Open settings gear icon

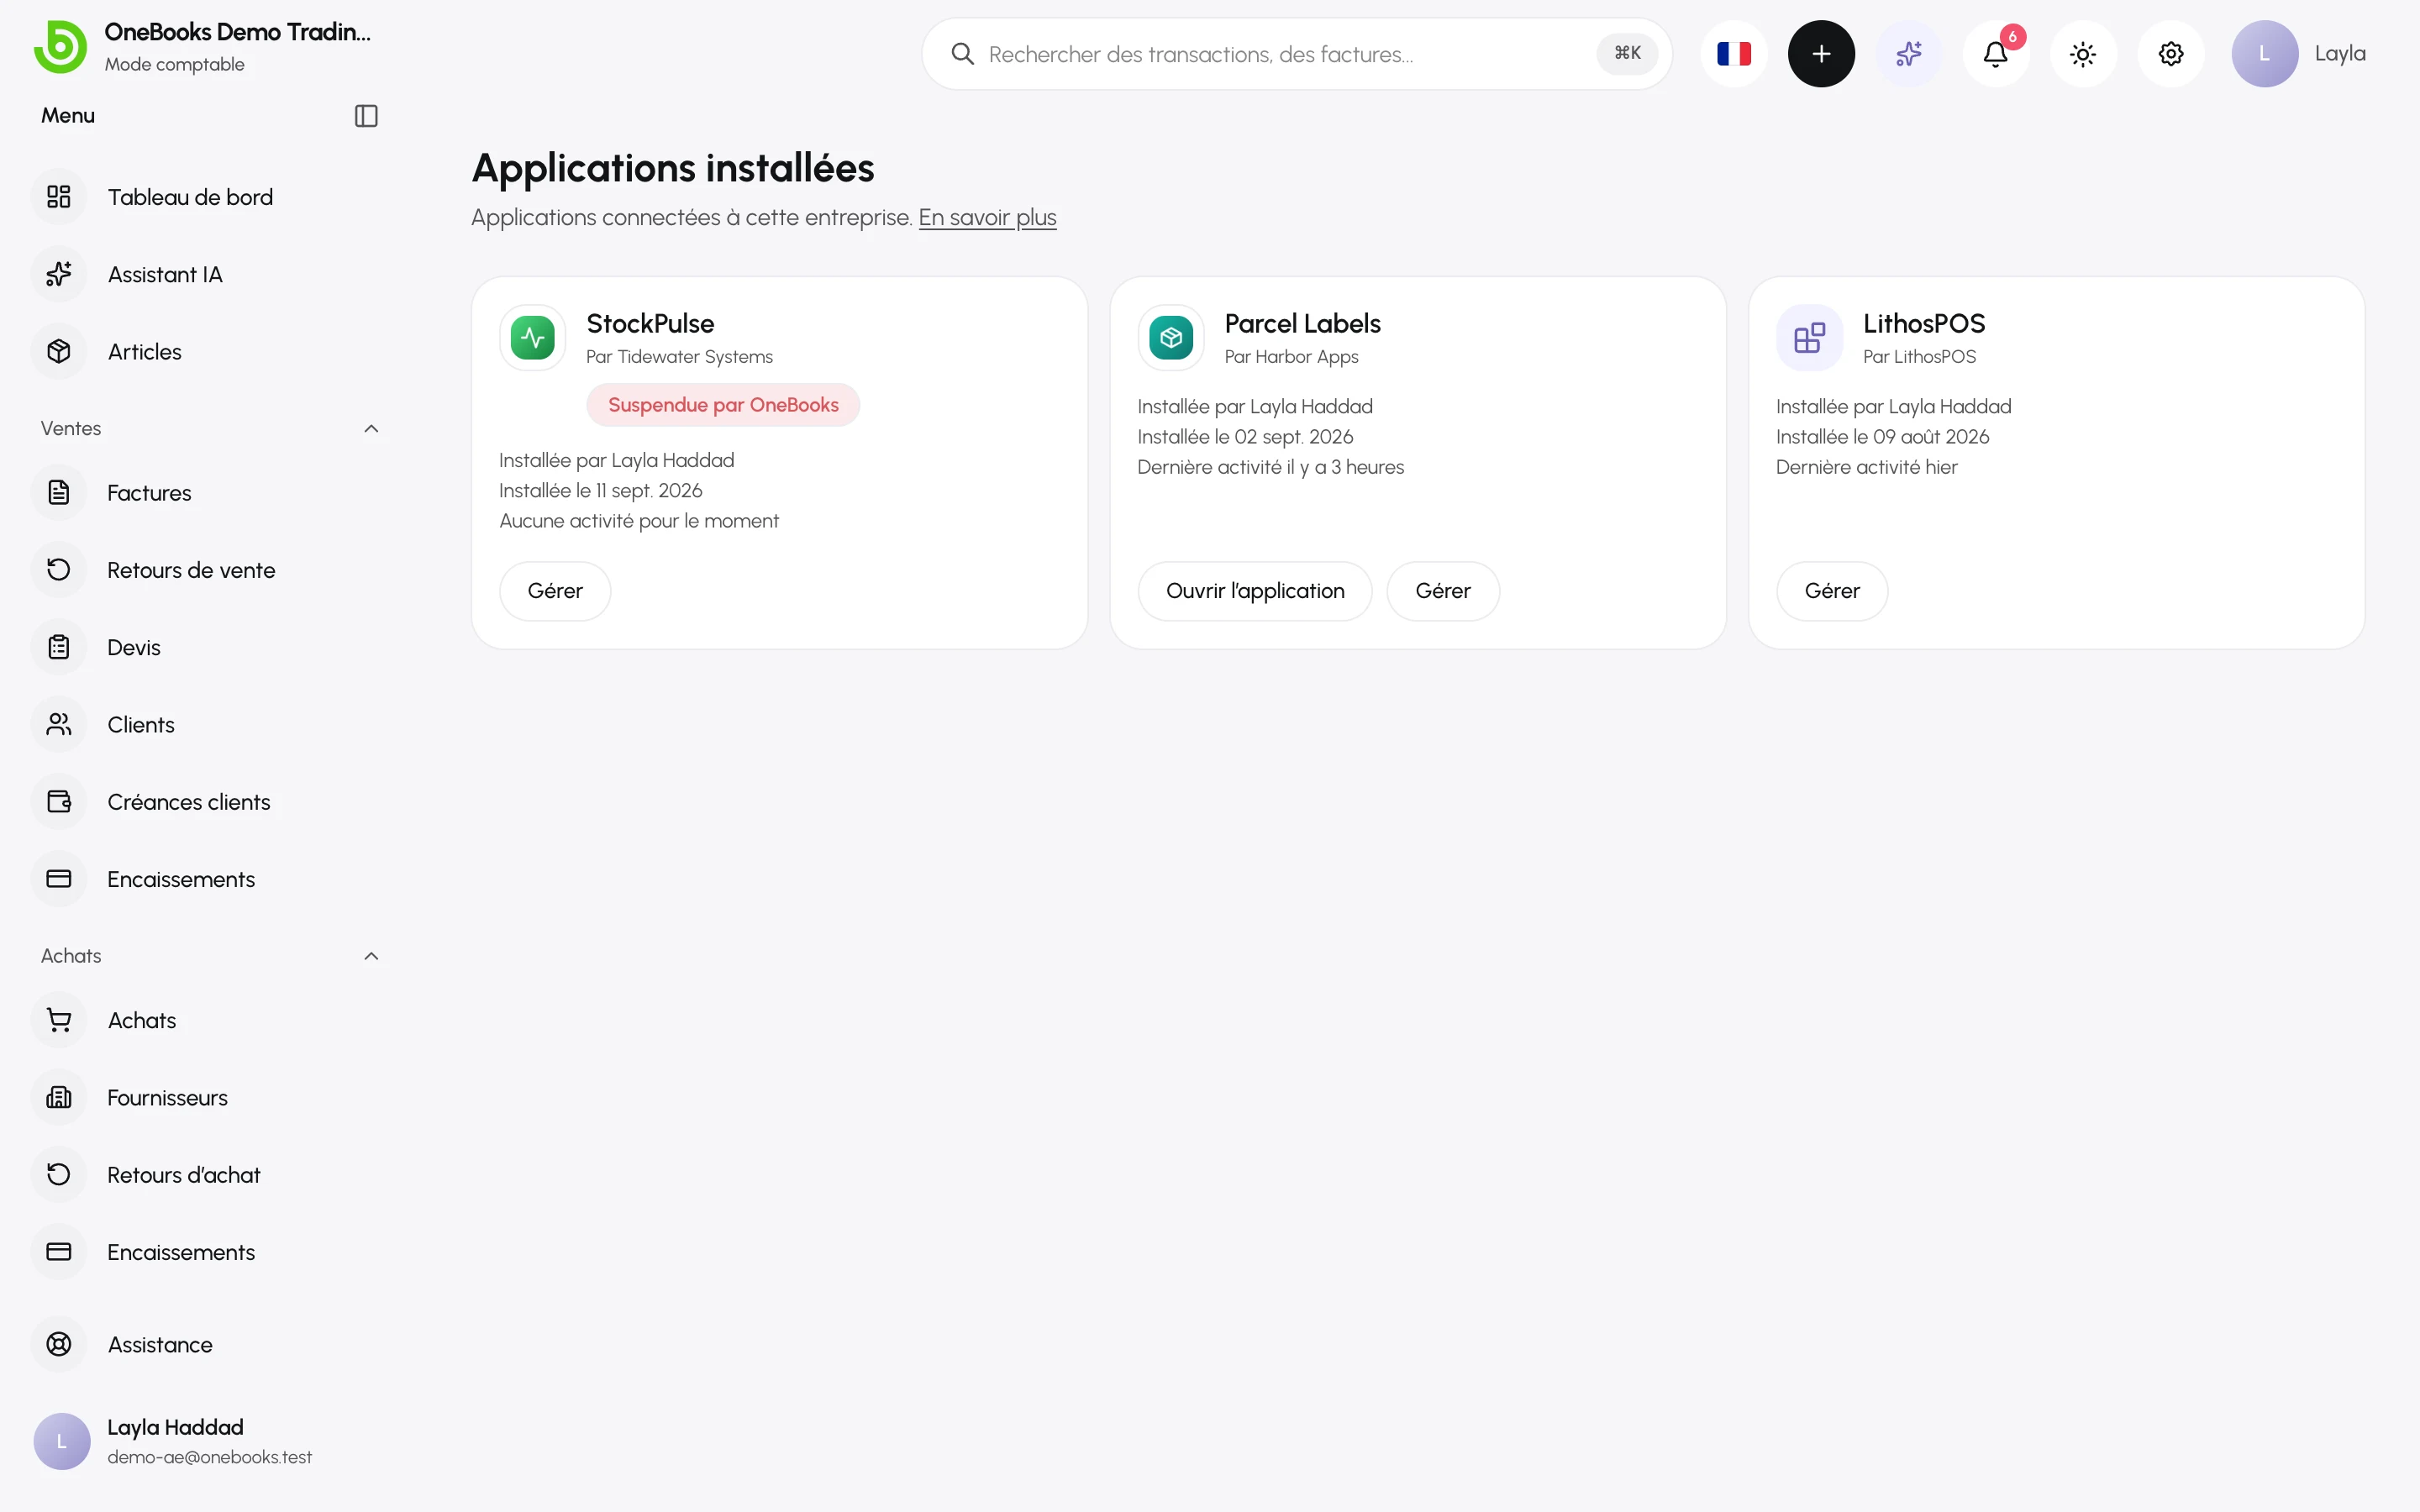(x=2171, y=54)
